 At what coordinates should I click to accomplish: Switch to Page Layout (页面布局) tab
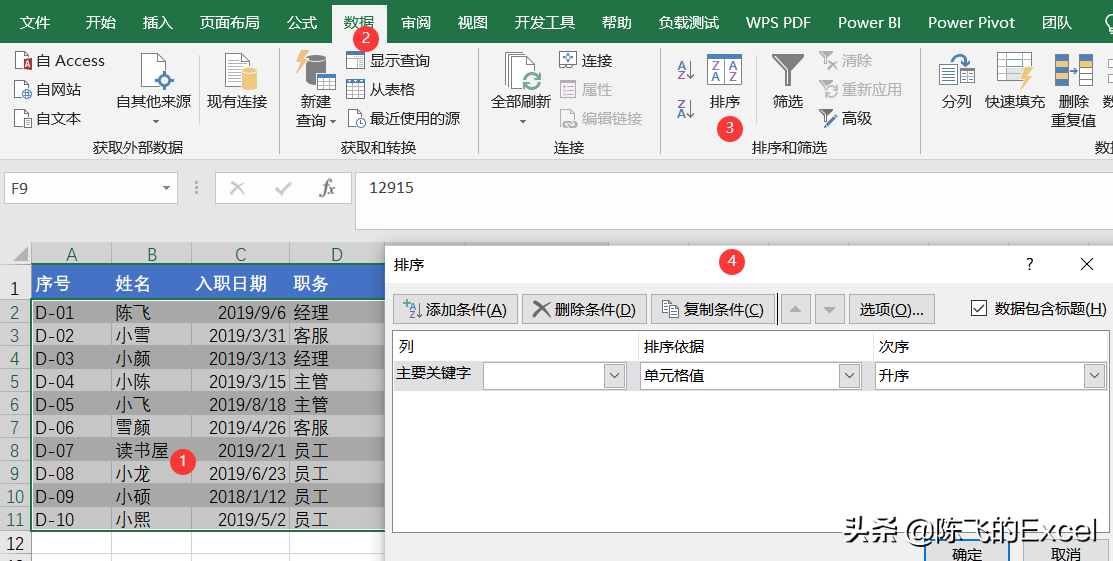coord(230,23)
